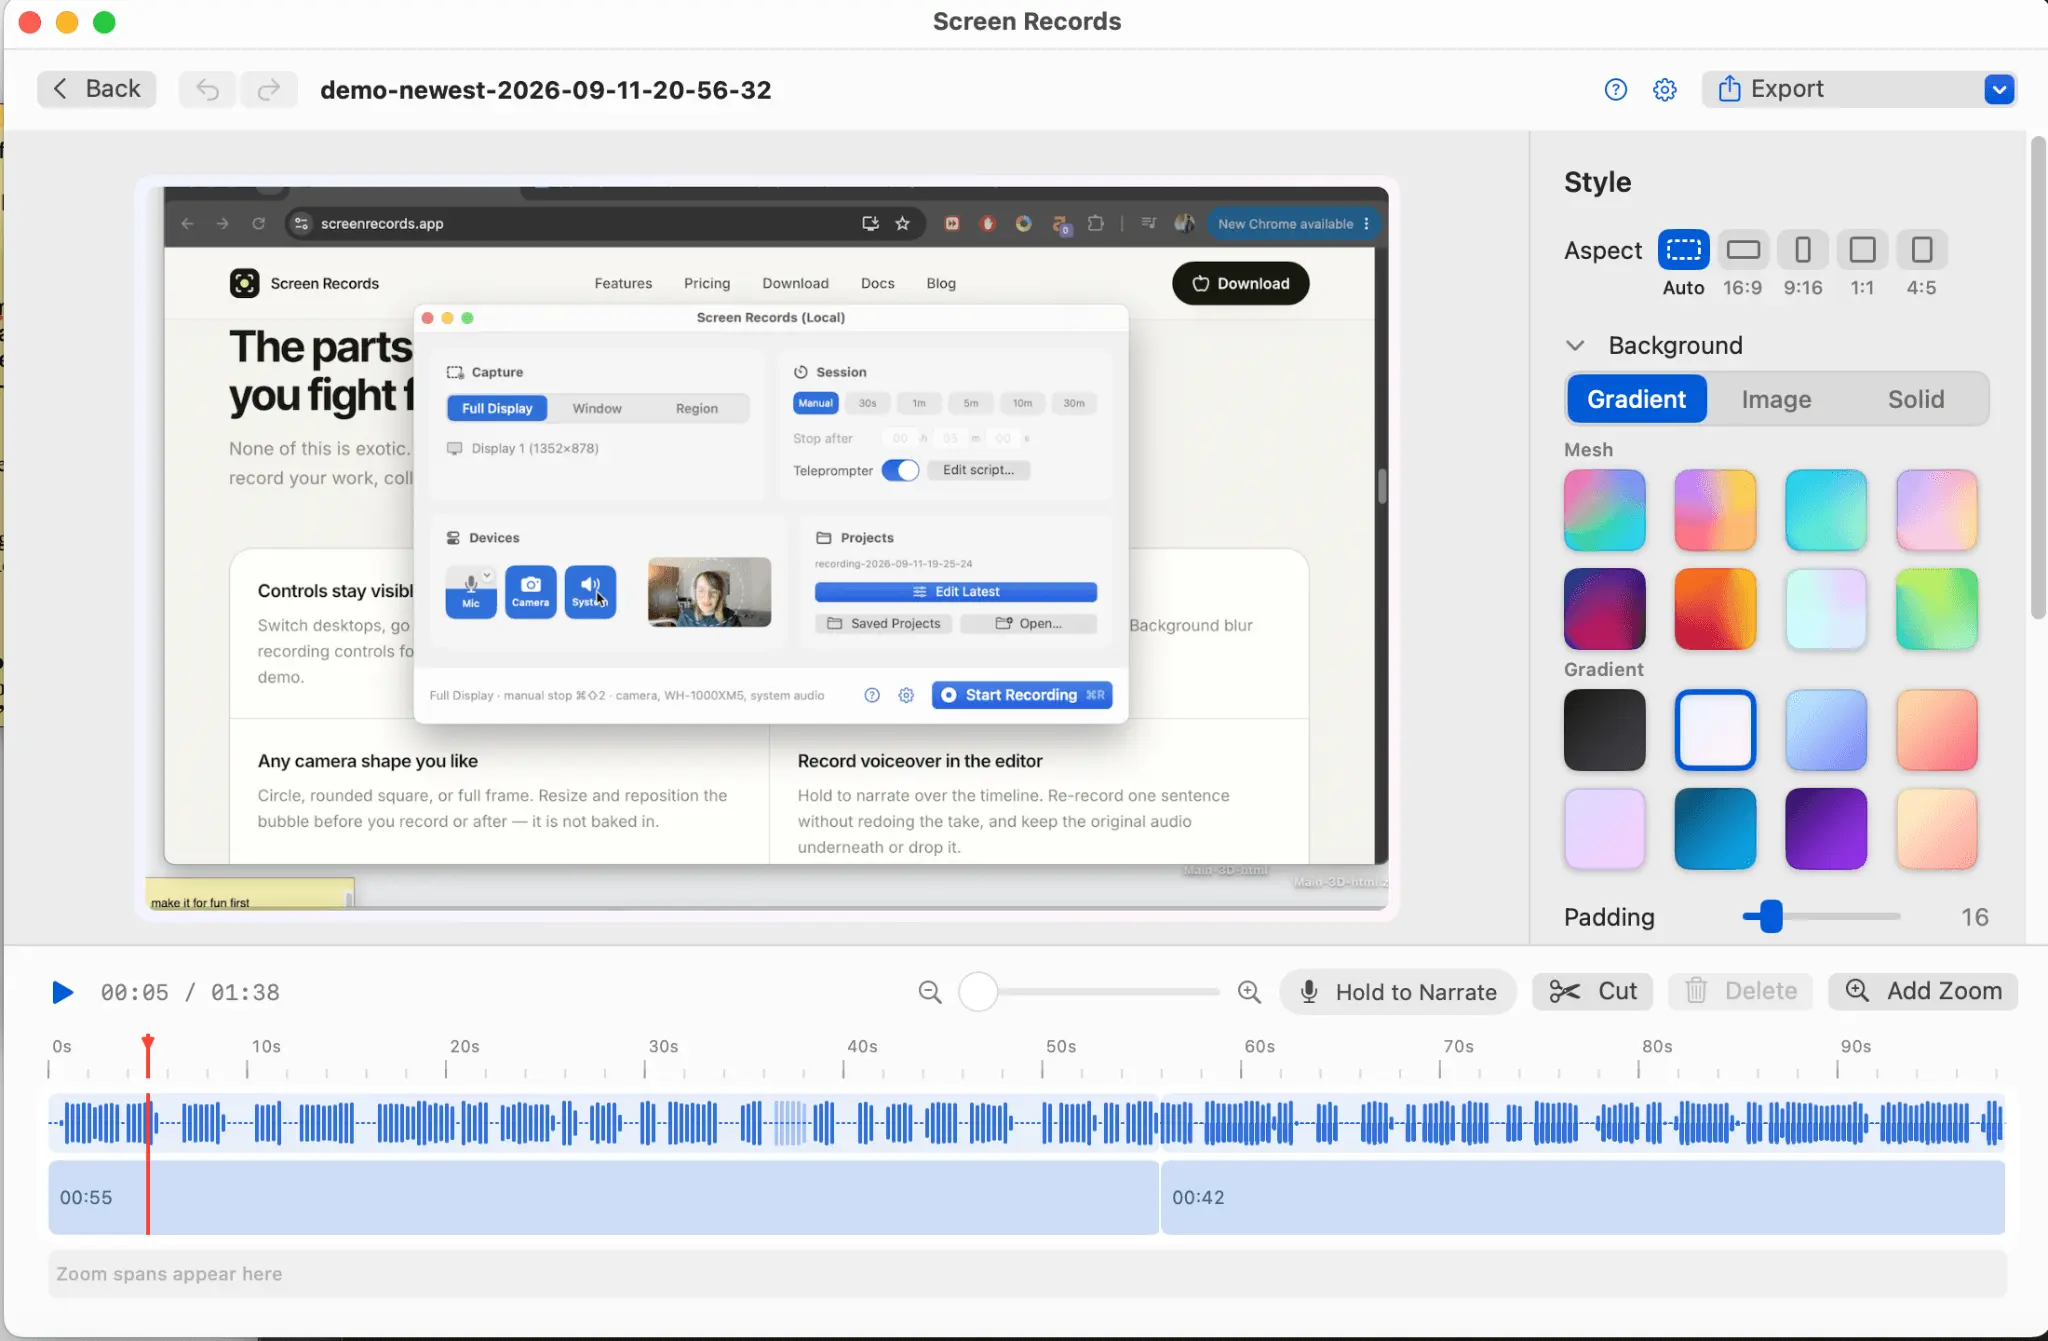Click Saved Projects button in preview
This screenshot has width=2048, height=1341.
883,623
